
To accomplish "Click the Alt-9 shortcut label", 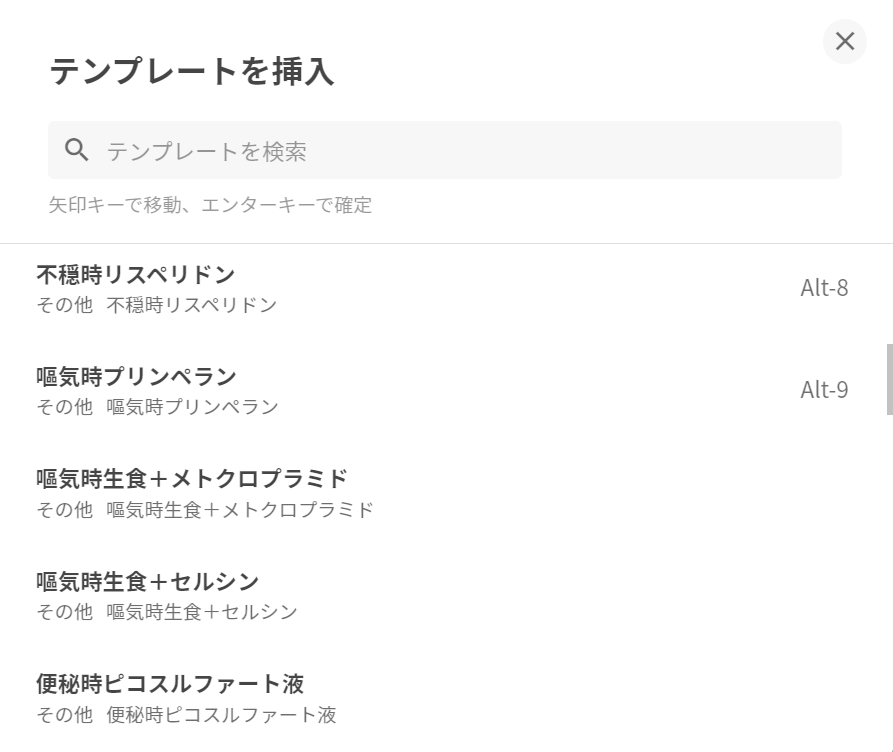I will (824, 390).
